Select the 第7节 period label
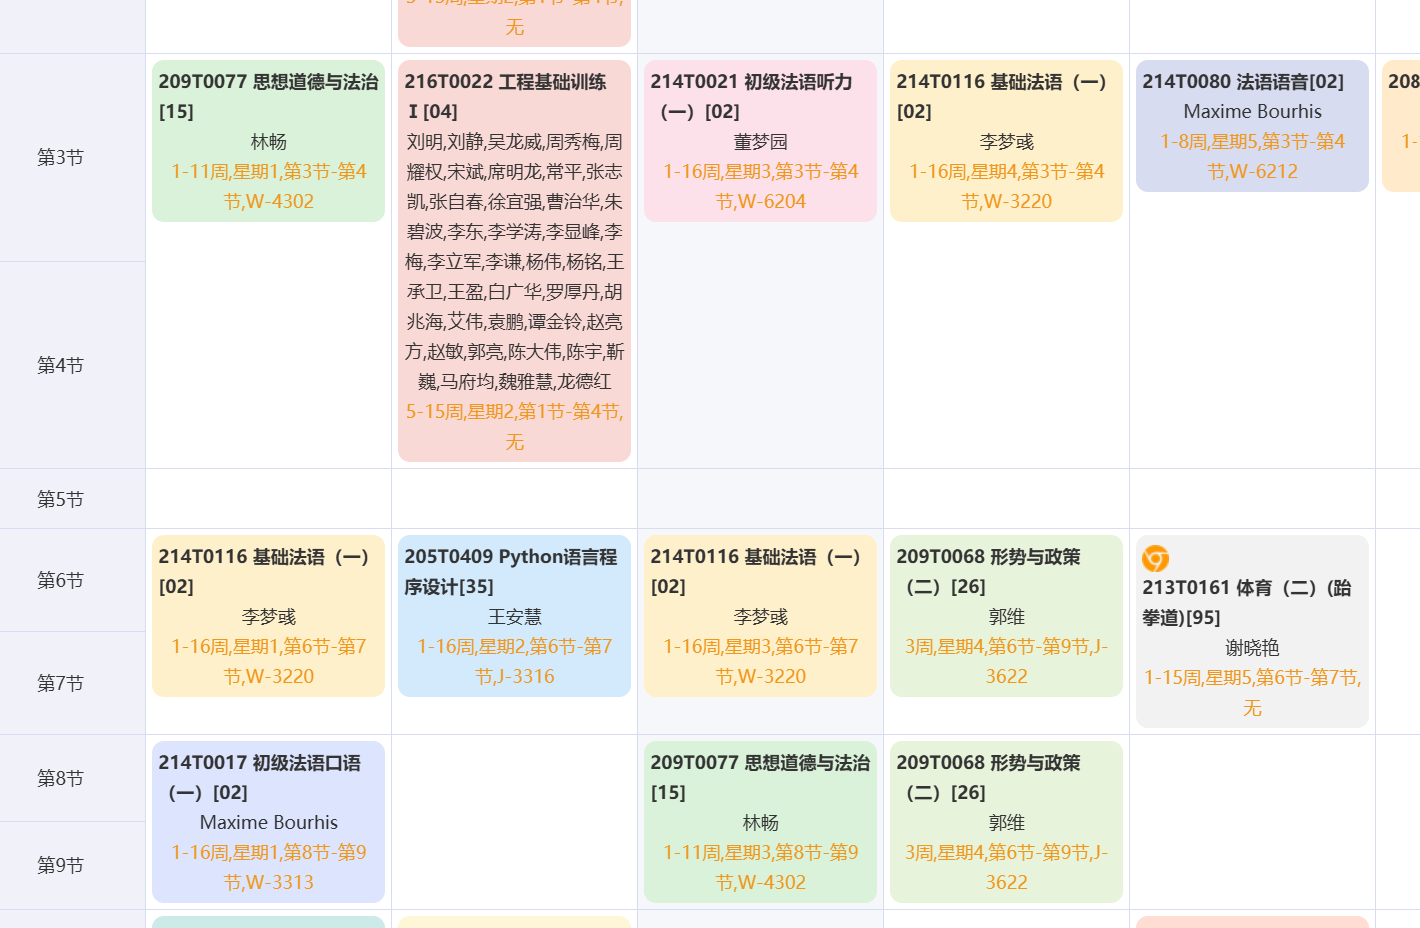 pos(60,683)
